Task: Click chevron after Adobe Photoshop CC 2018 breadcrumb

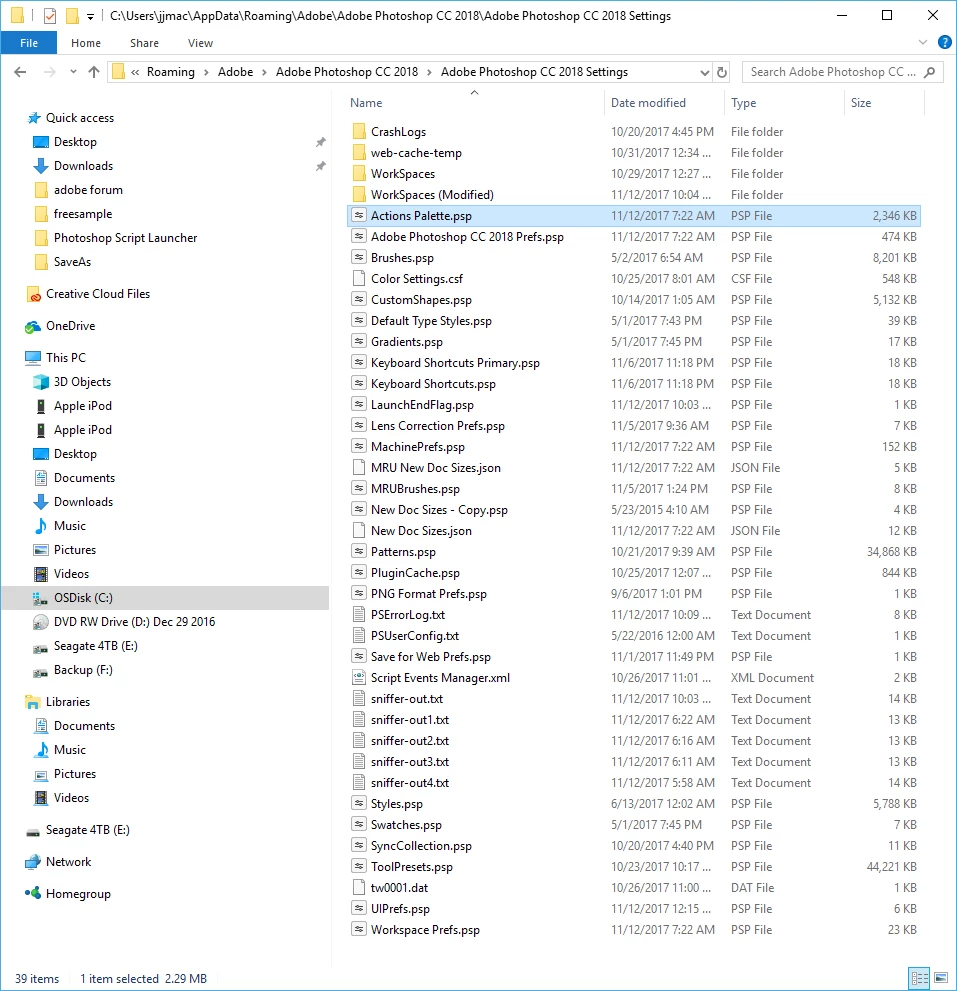Action: click(x=429, y=72)
